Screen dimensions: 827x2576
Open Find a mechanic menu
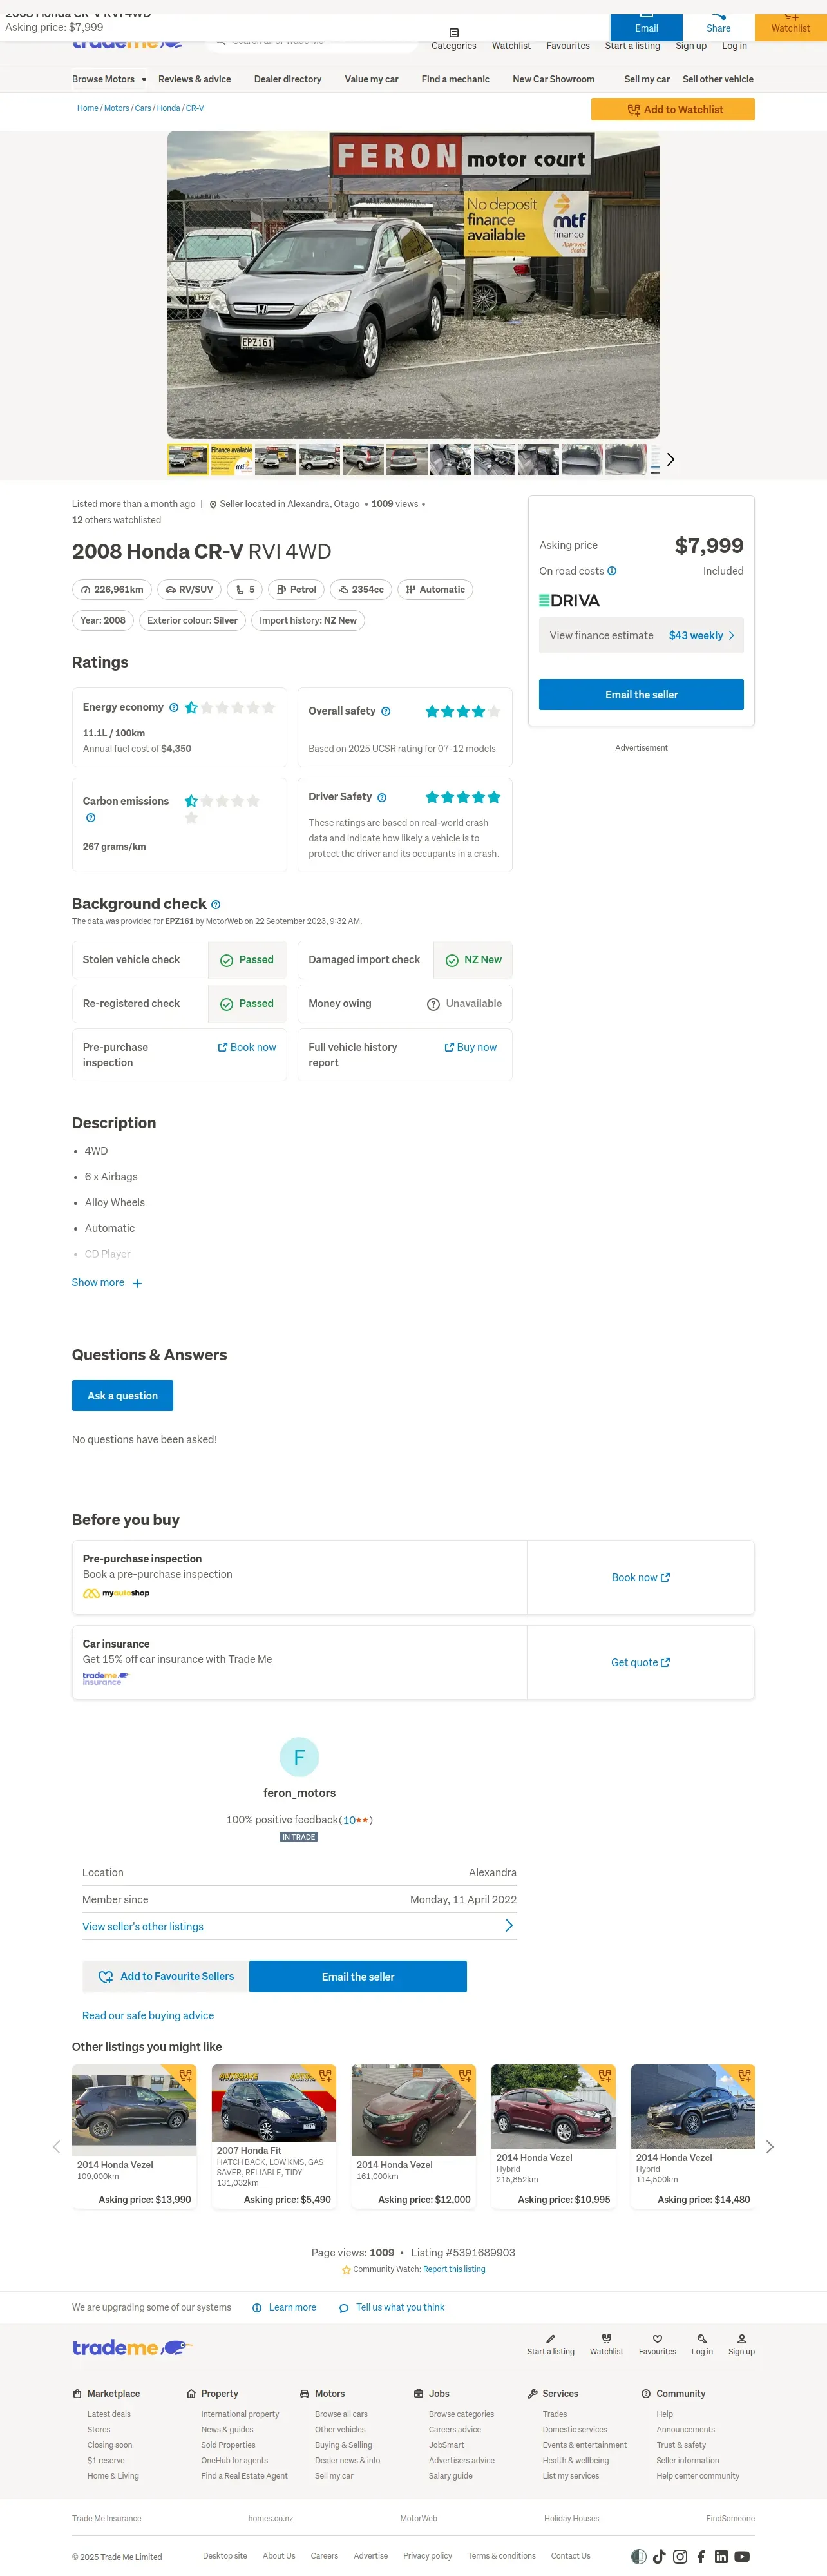(455, 79)
